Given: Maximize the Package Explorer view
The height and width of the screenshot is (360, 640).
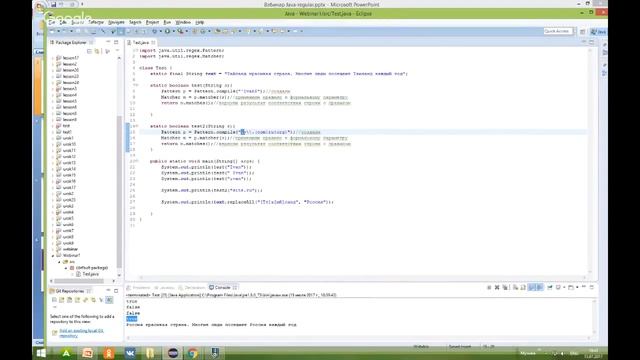Looking at the screenshot, I should [x=116, y=42].
